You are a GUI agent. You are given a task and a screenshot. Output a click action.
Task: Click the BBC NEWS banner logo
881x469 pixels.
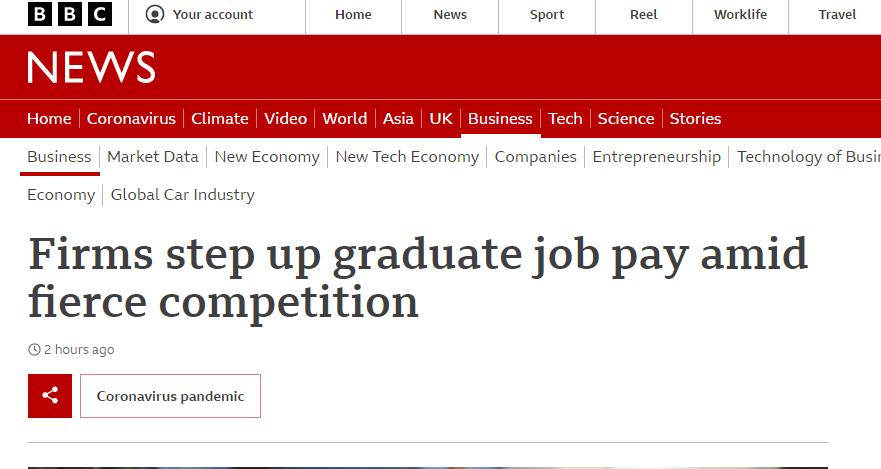pyautogui.click(x=91, y=68)
